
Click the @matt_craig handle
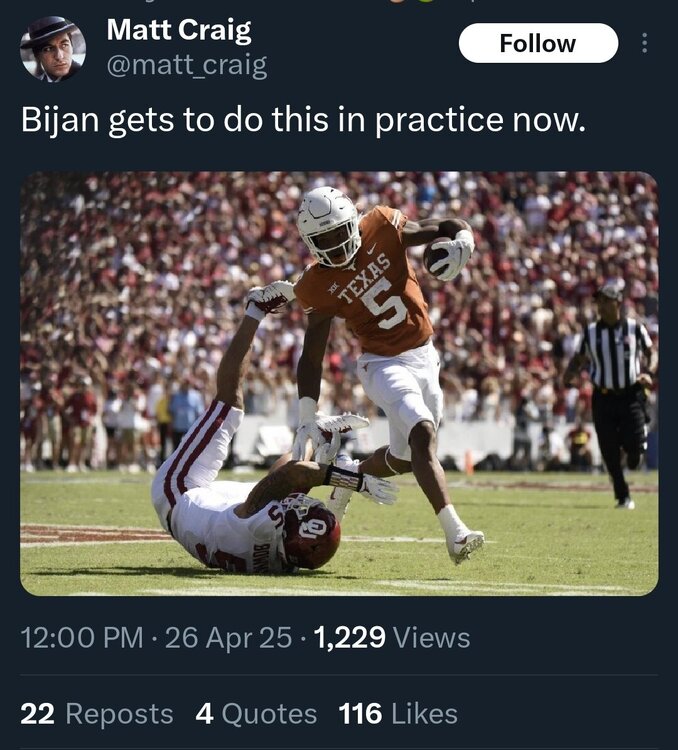click(186, 66)
